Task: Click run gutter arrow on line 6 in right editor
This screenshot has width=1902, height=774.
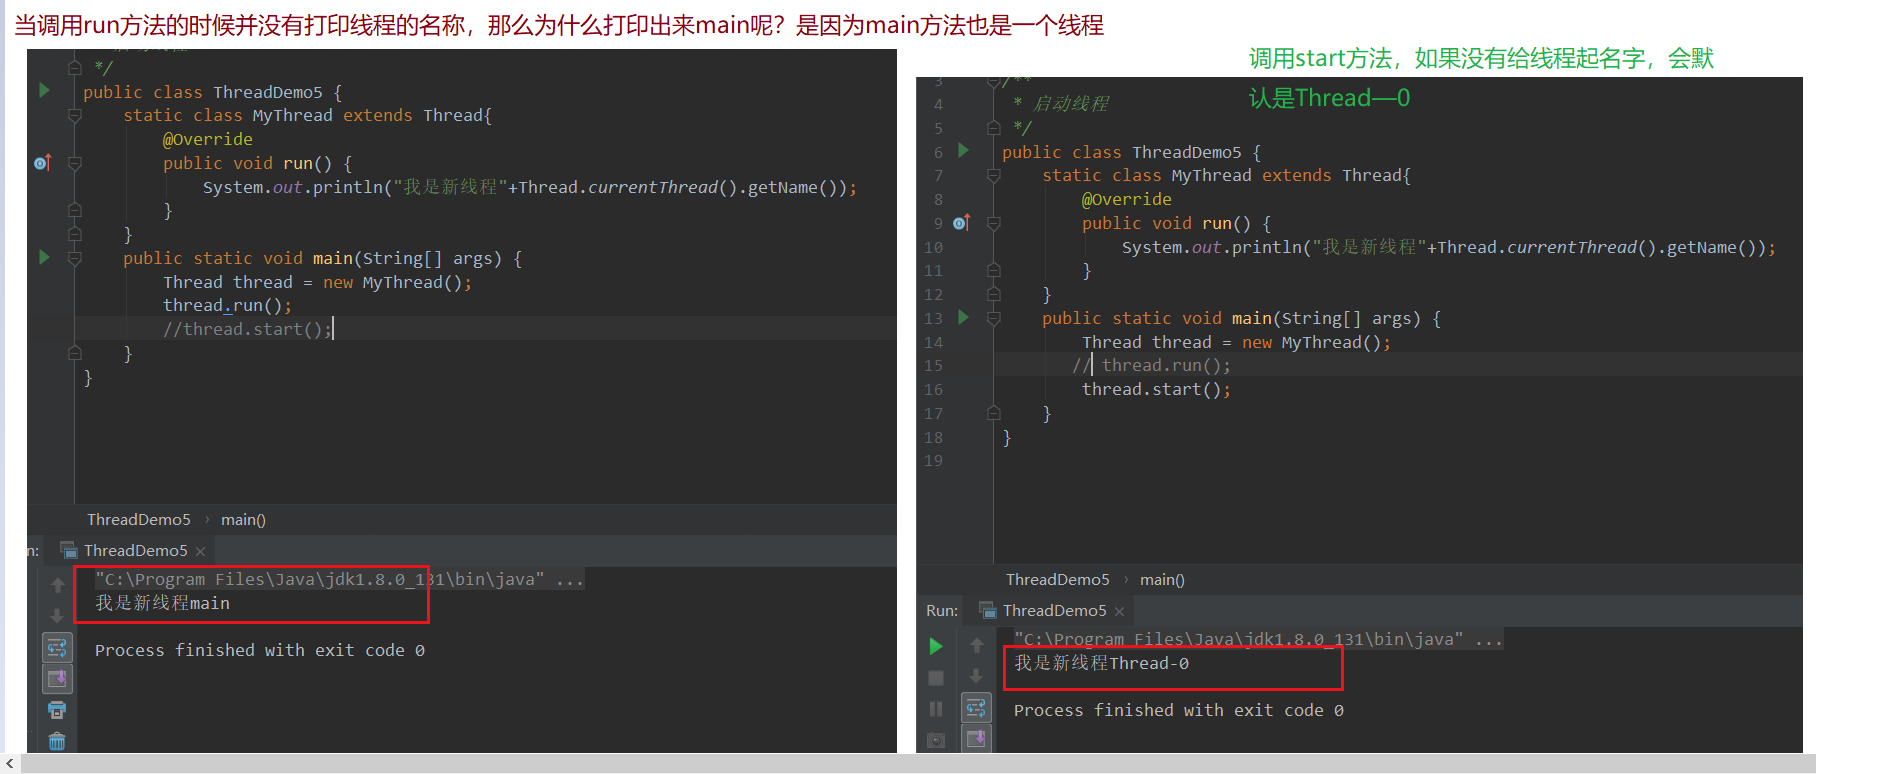Action: pos(963,150)
